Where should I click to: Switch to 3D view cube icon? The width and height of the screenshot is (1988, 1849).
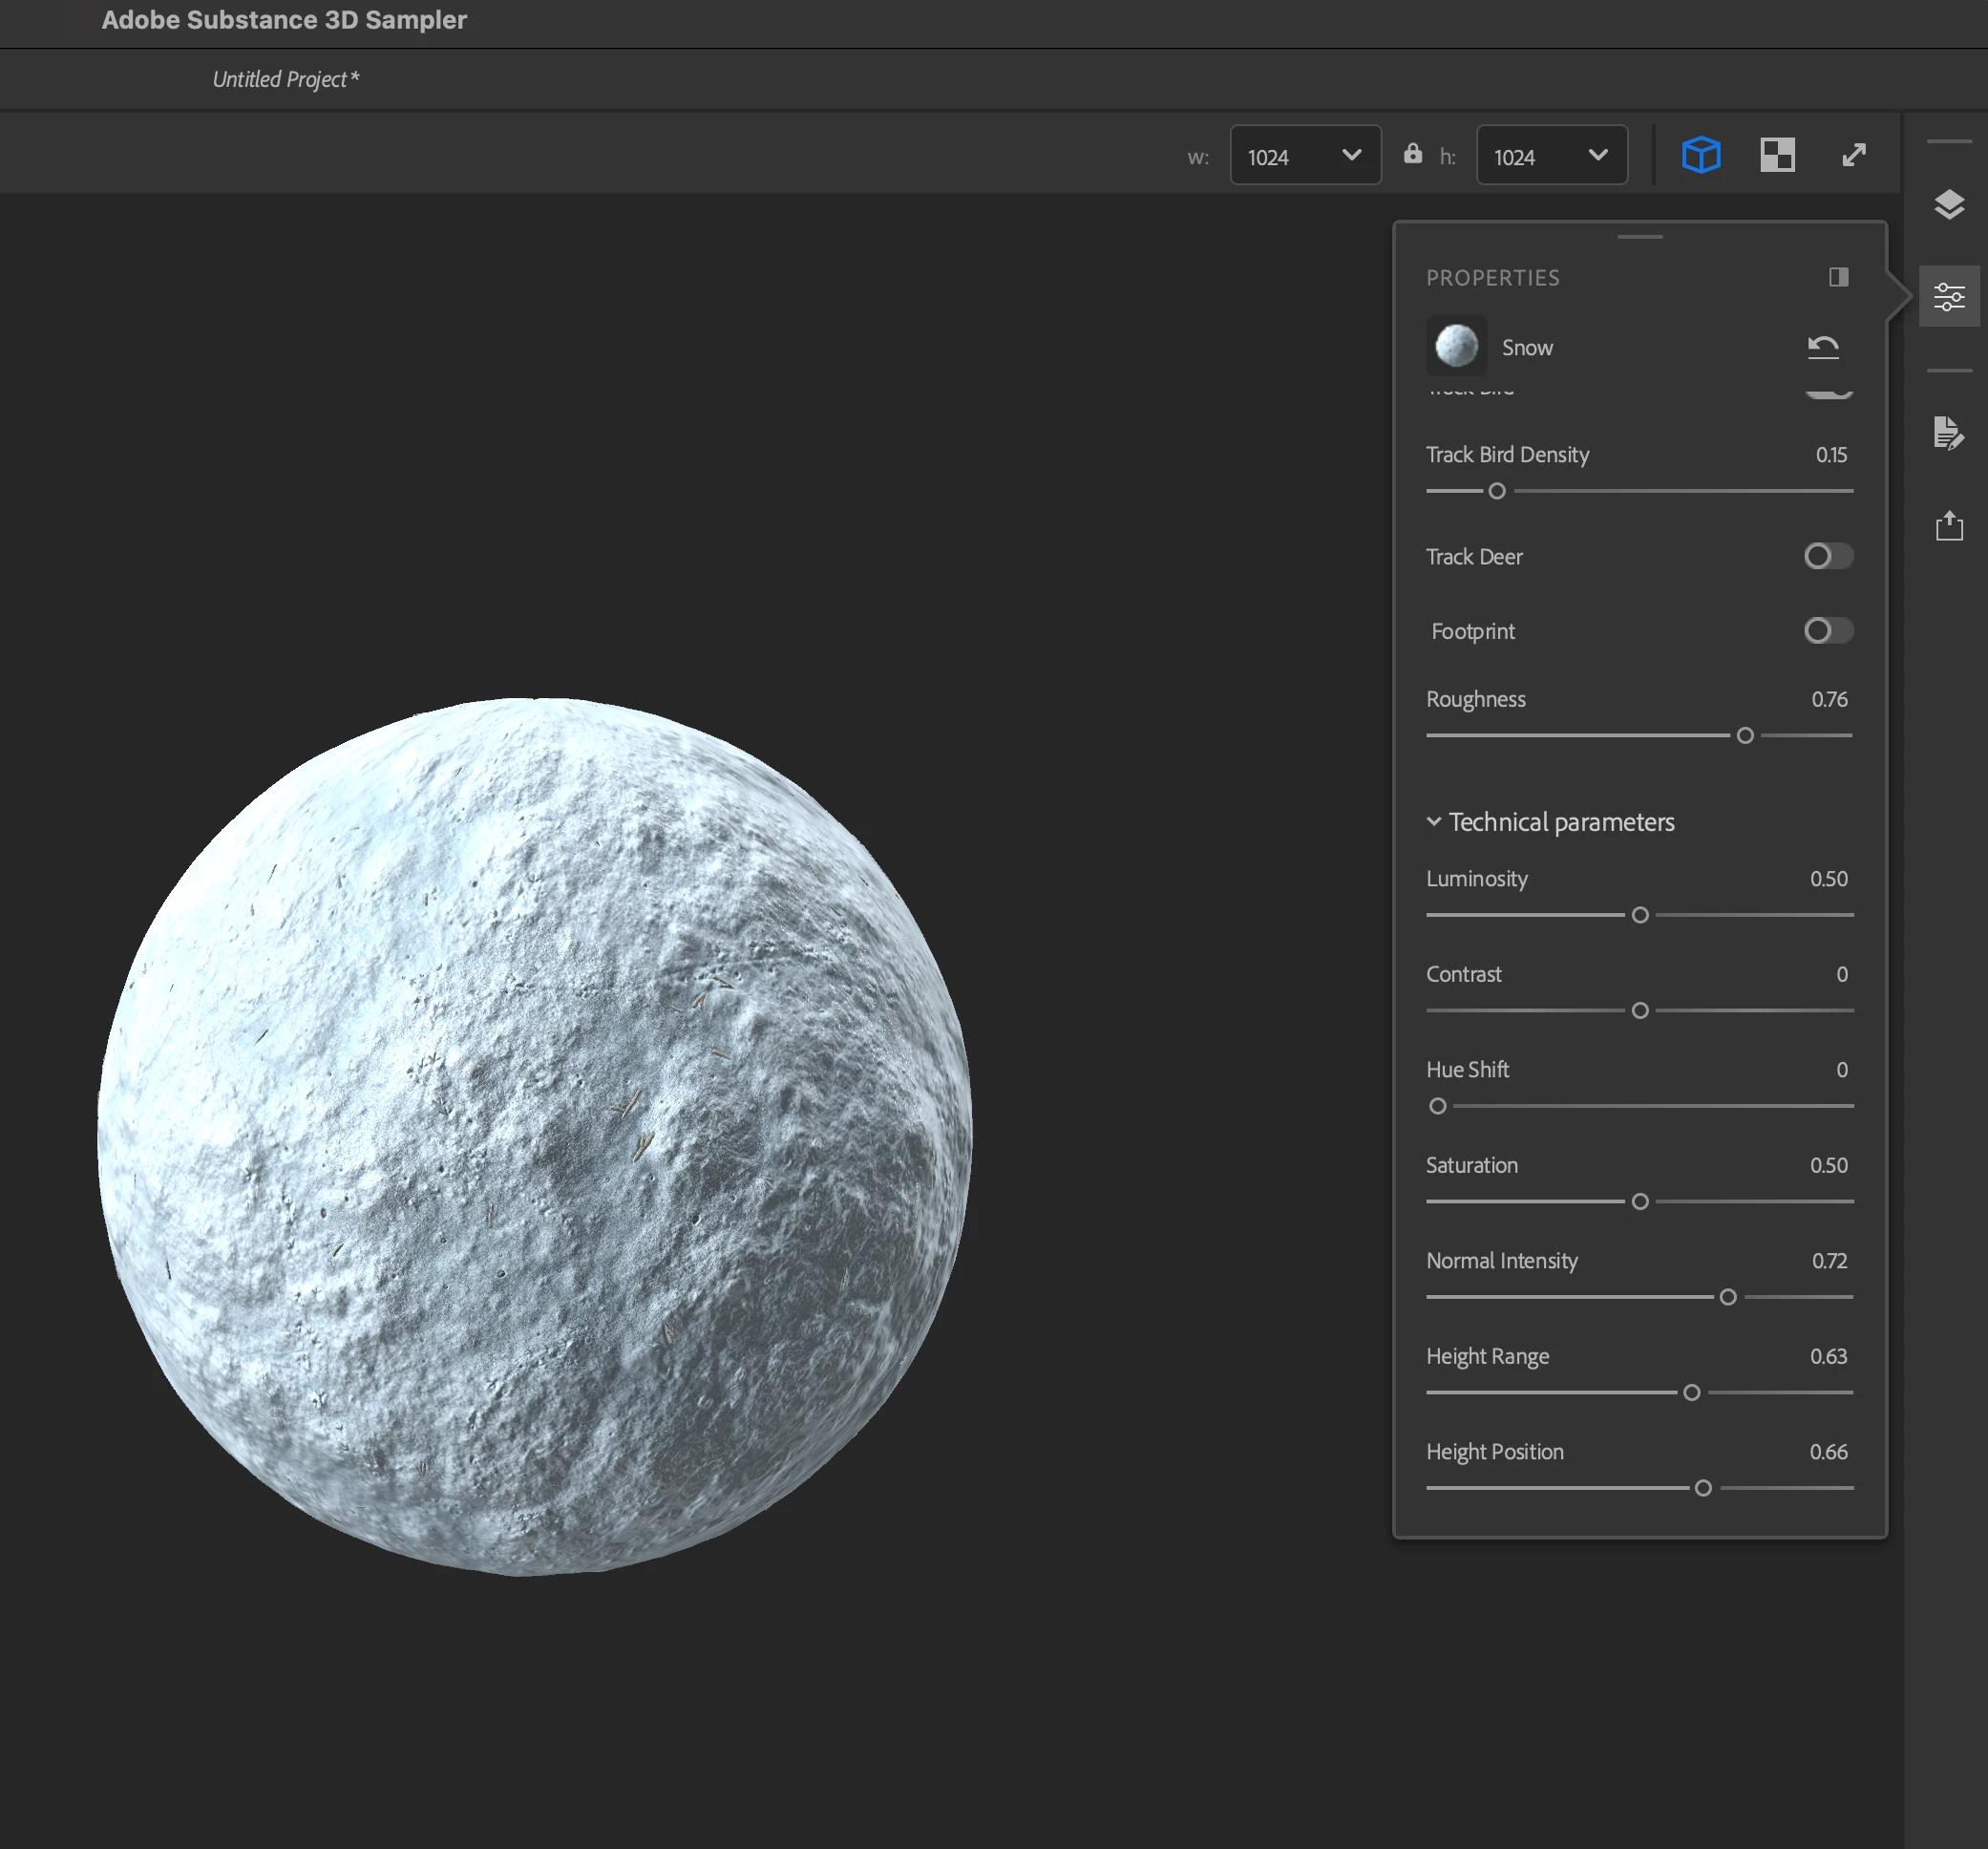tap(1700, 155)
